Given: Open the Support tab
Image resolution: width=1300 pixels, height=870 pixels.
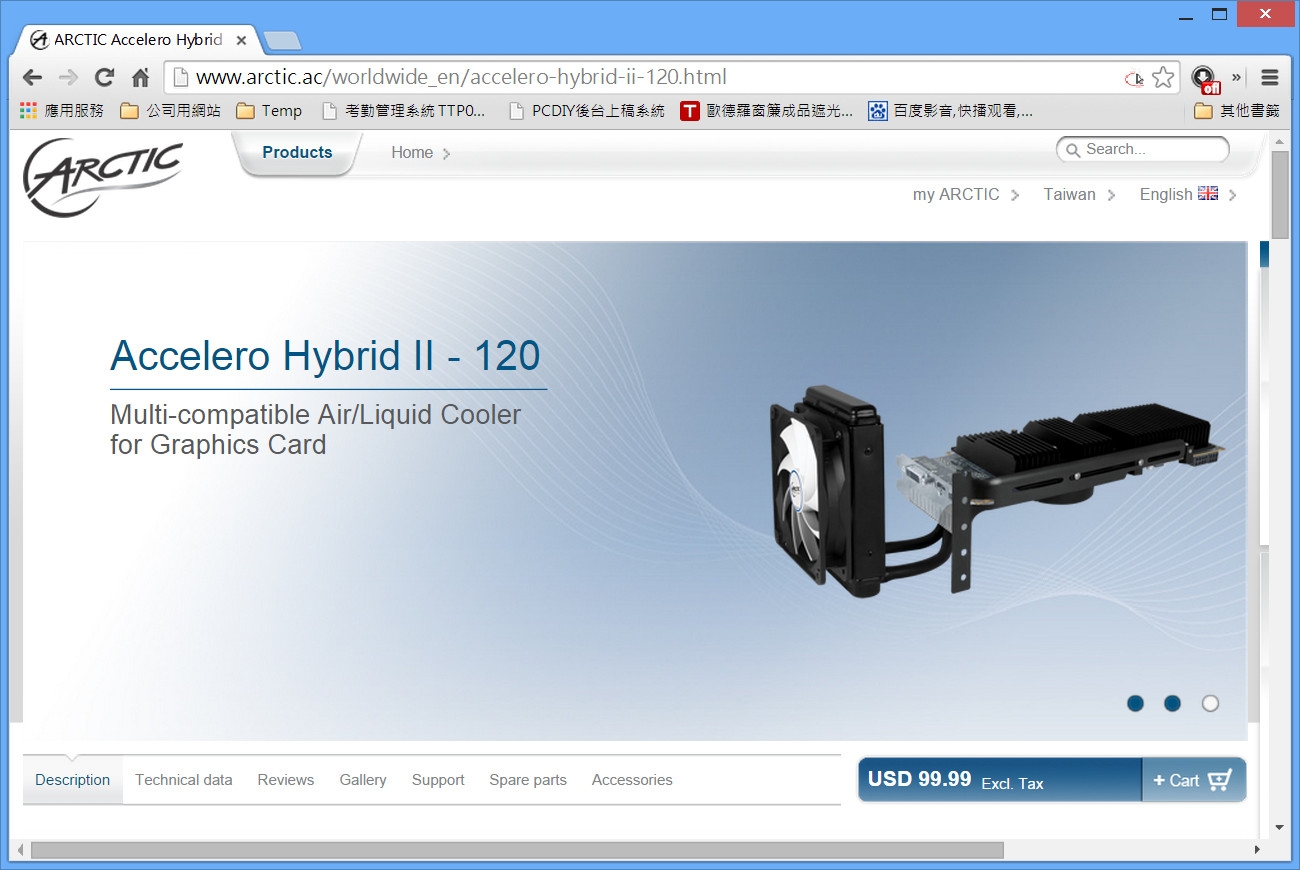Looking at the screenshot, I should (438, 780).
